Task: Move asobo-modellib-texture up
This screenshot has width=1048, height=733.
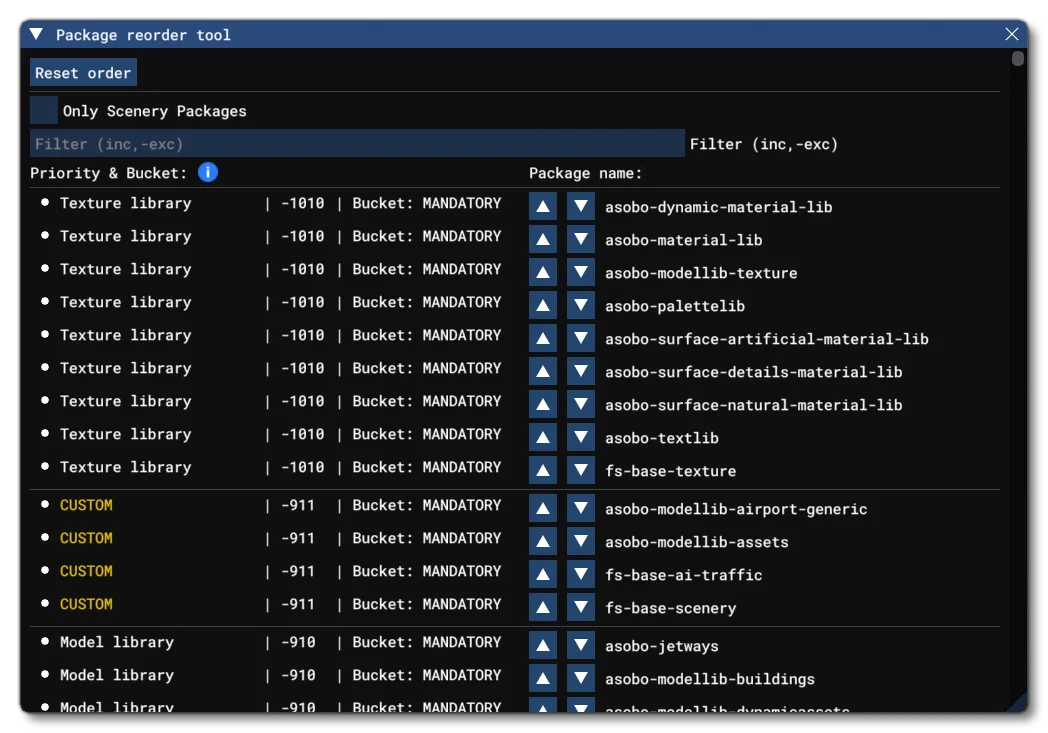Action: pos(543,273)
